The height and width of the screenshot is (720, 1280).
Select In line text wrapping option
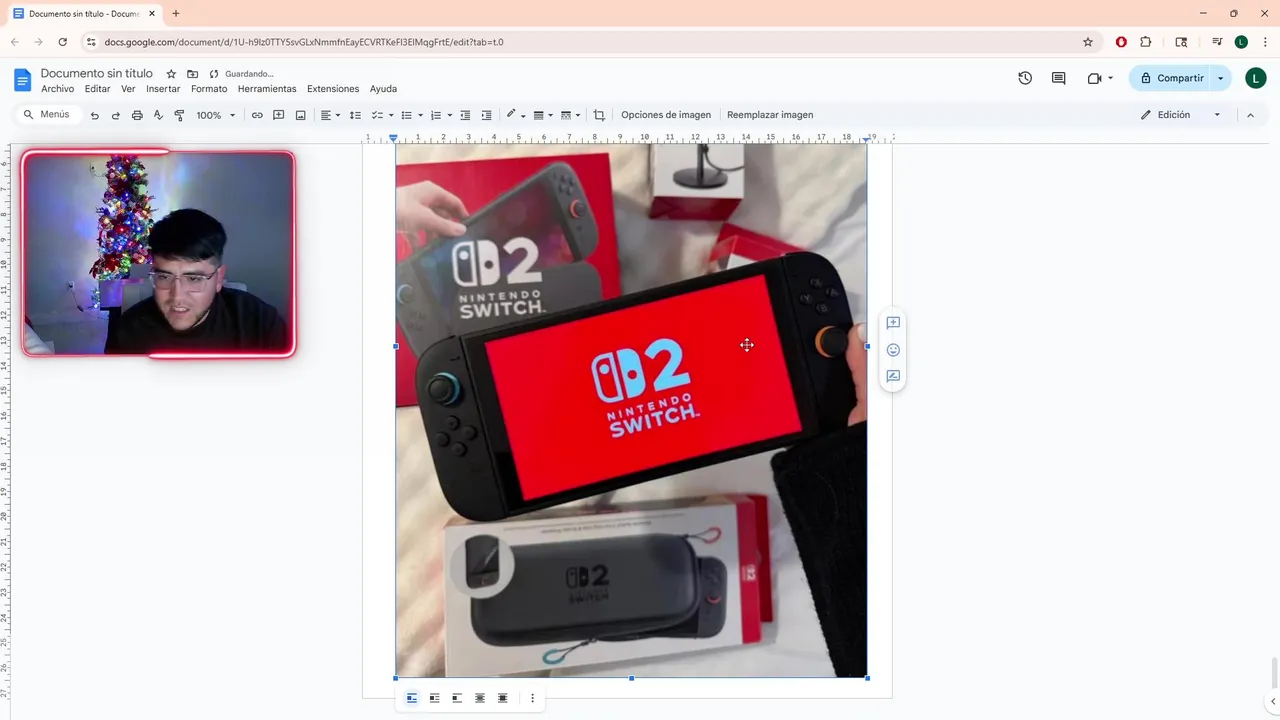tap(411, 698)
